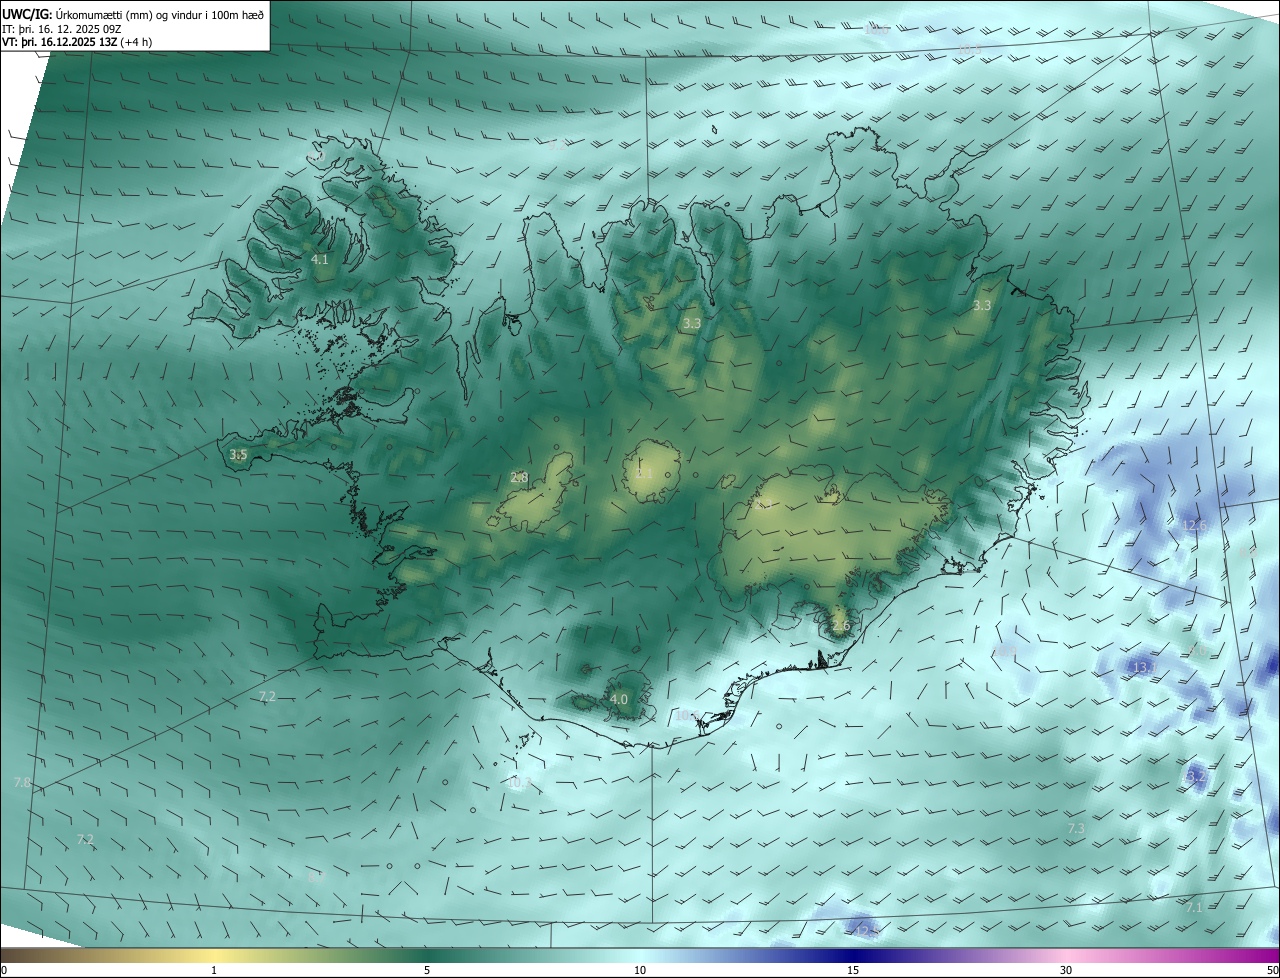Click the 10.3 value over the sea
The width and height of the screenshot is (1280, 978).
pyautogui.click(x=519, y=782)
